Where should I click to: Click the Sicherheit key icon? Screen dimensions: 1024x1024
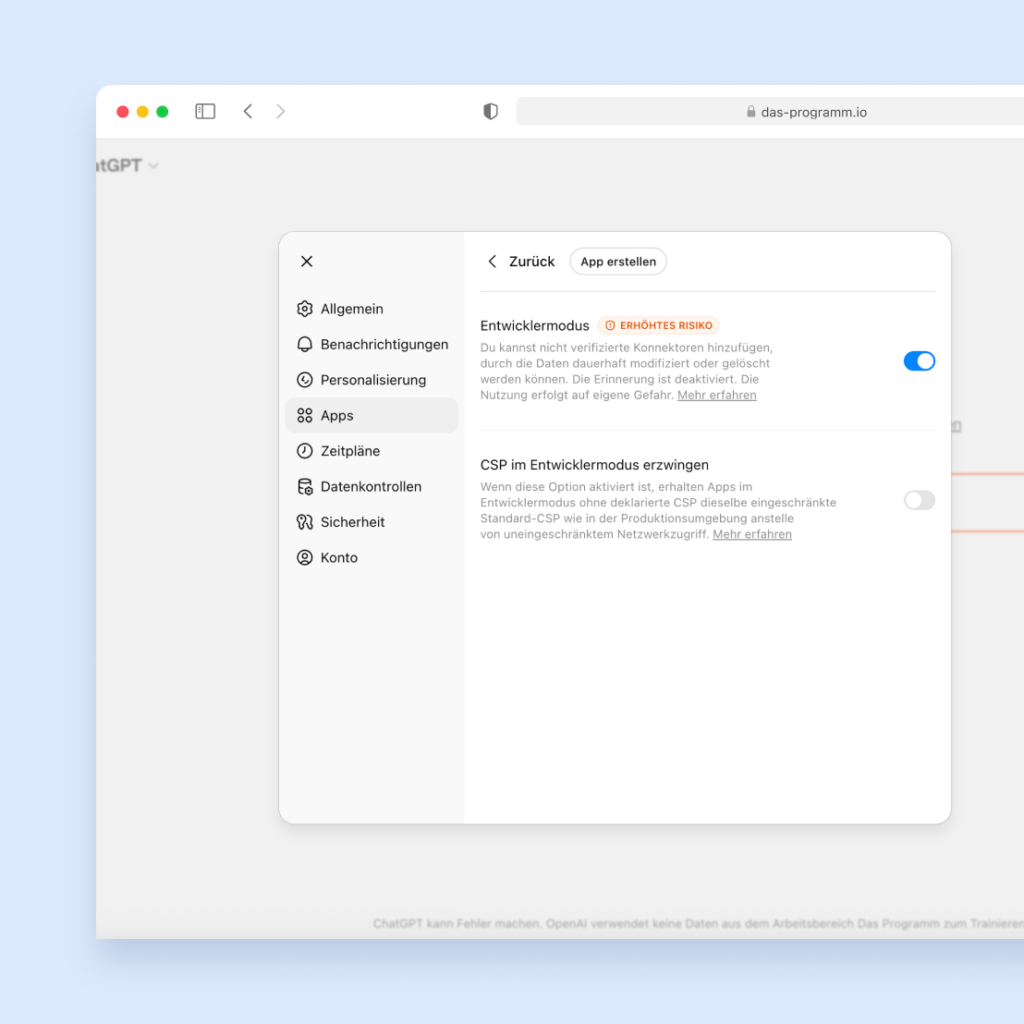click(x=305, y=522)
